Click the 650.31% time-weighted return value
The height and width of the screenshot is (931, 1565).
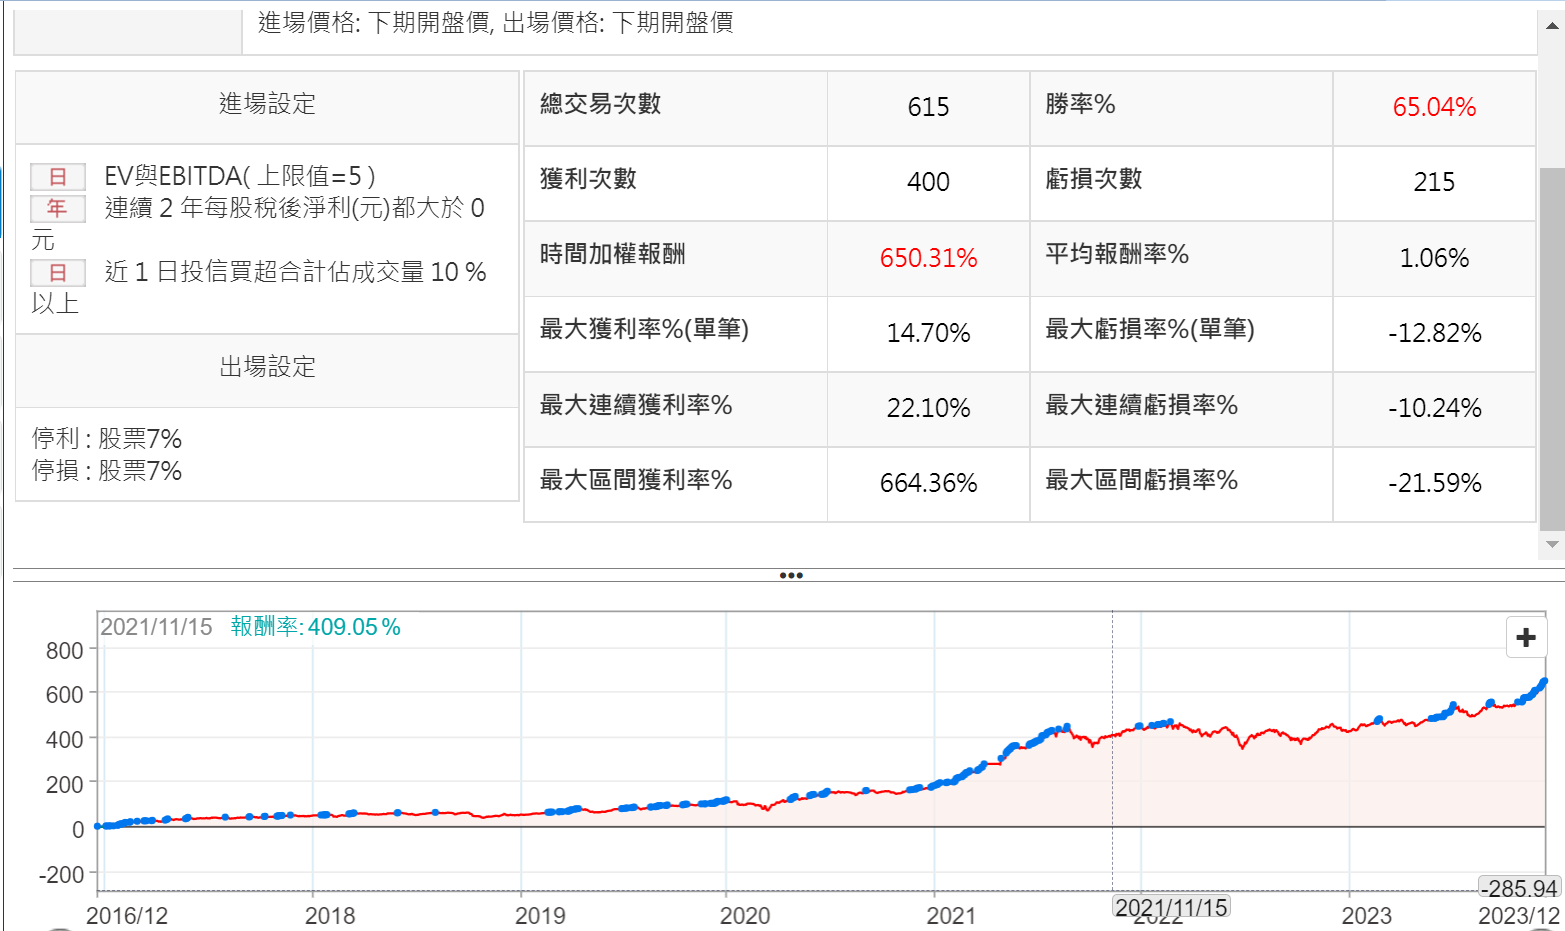(x=928, y=258)
